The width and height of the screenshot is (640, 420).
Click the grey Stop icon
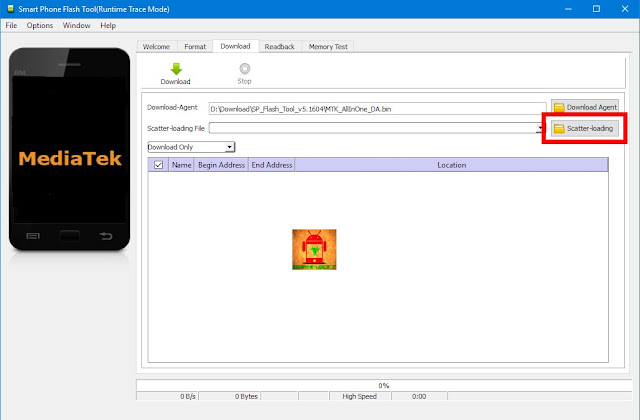pos(244,69)
